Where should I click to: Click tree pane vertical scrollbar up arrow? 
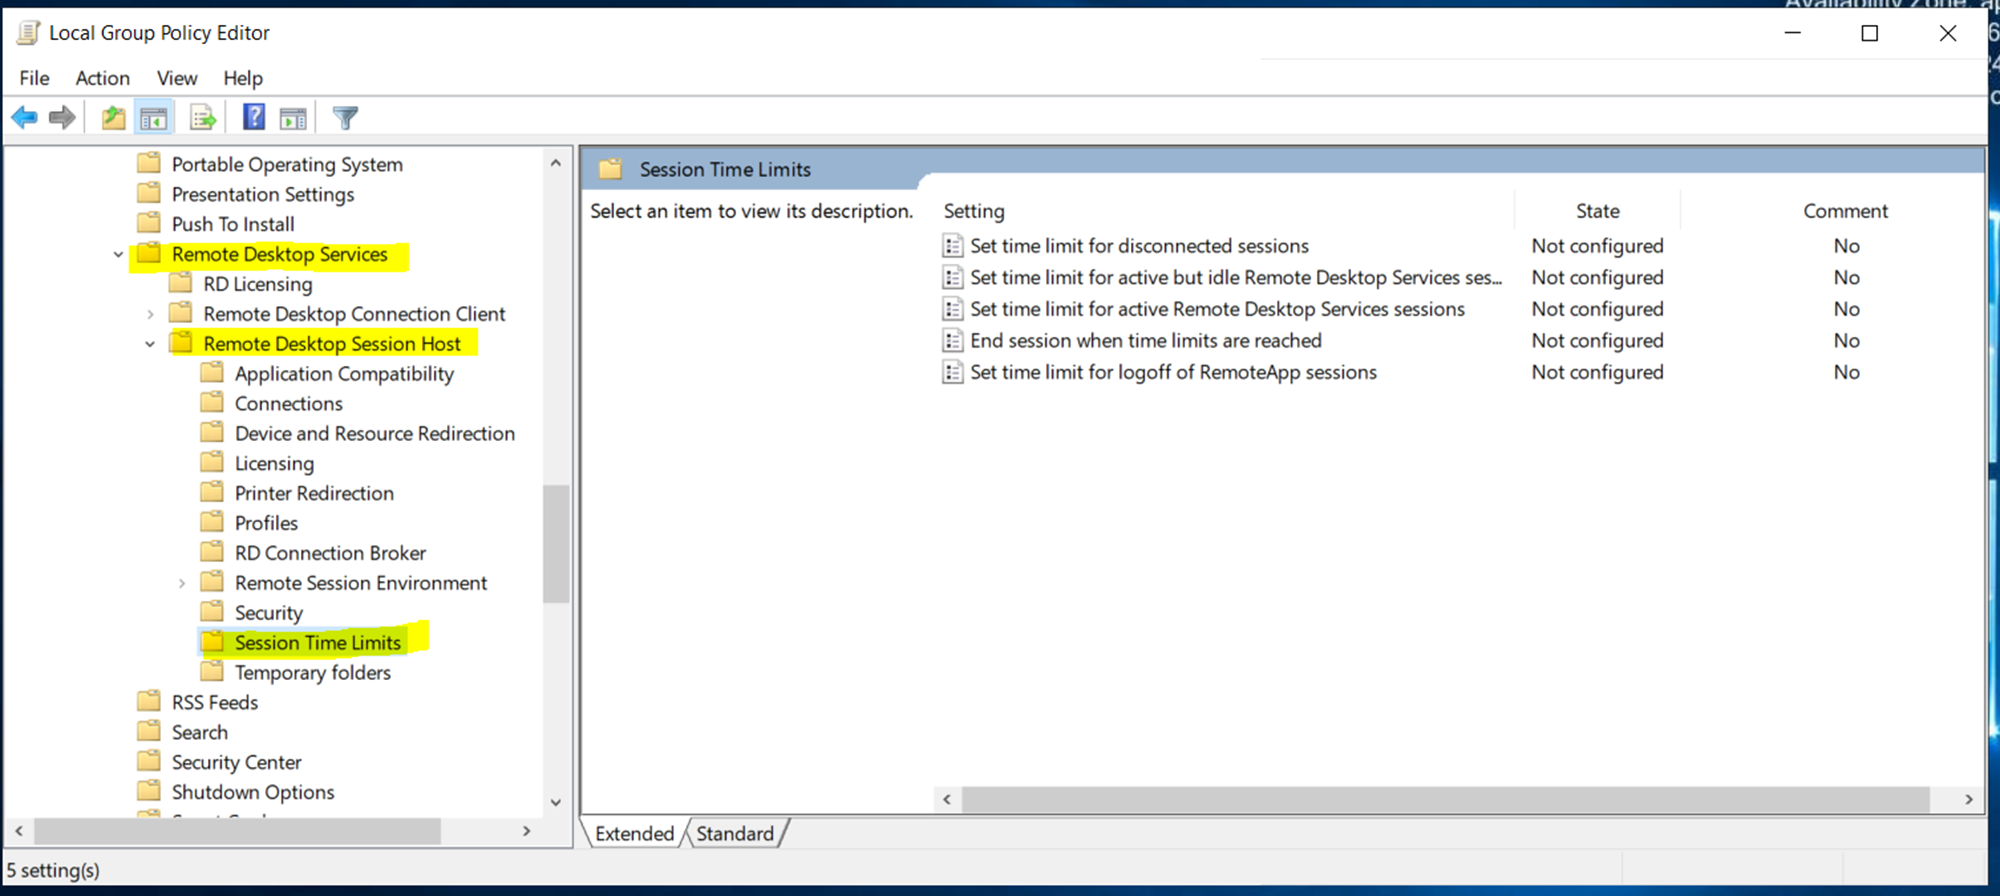(x=556, y=162)
